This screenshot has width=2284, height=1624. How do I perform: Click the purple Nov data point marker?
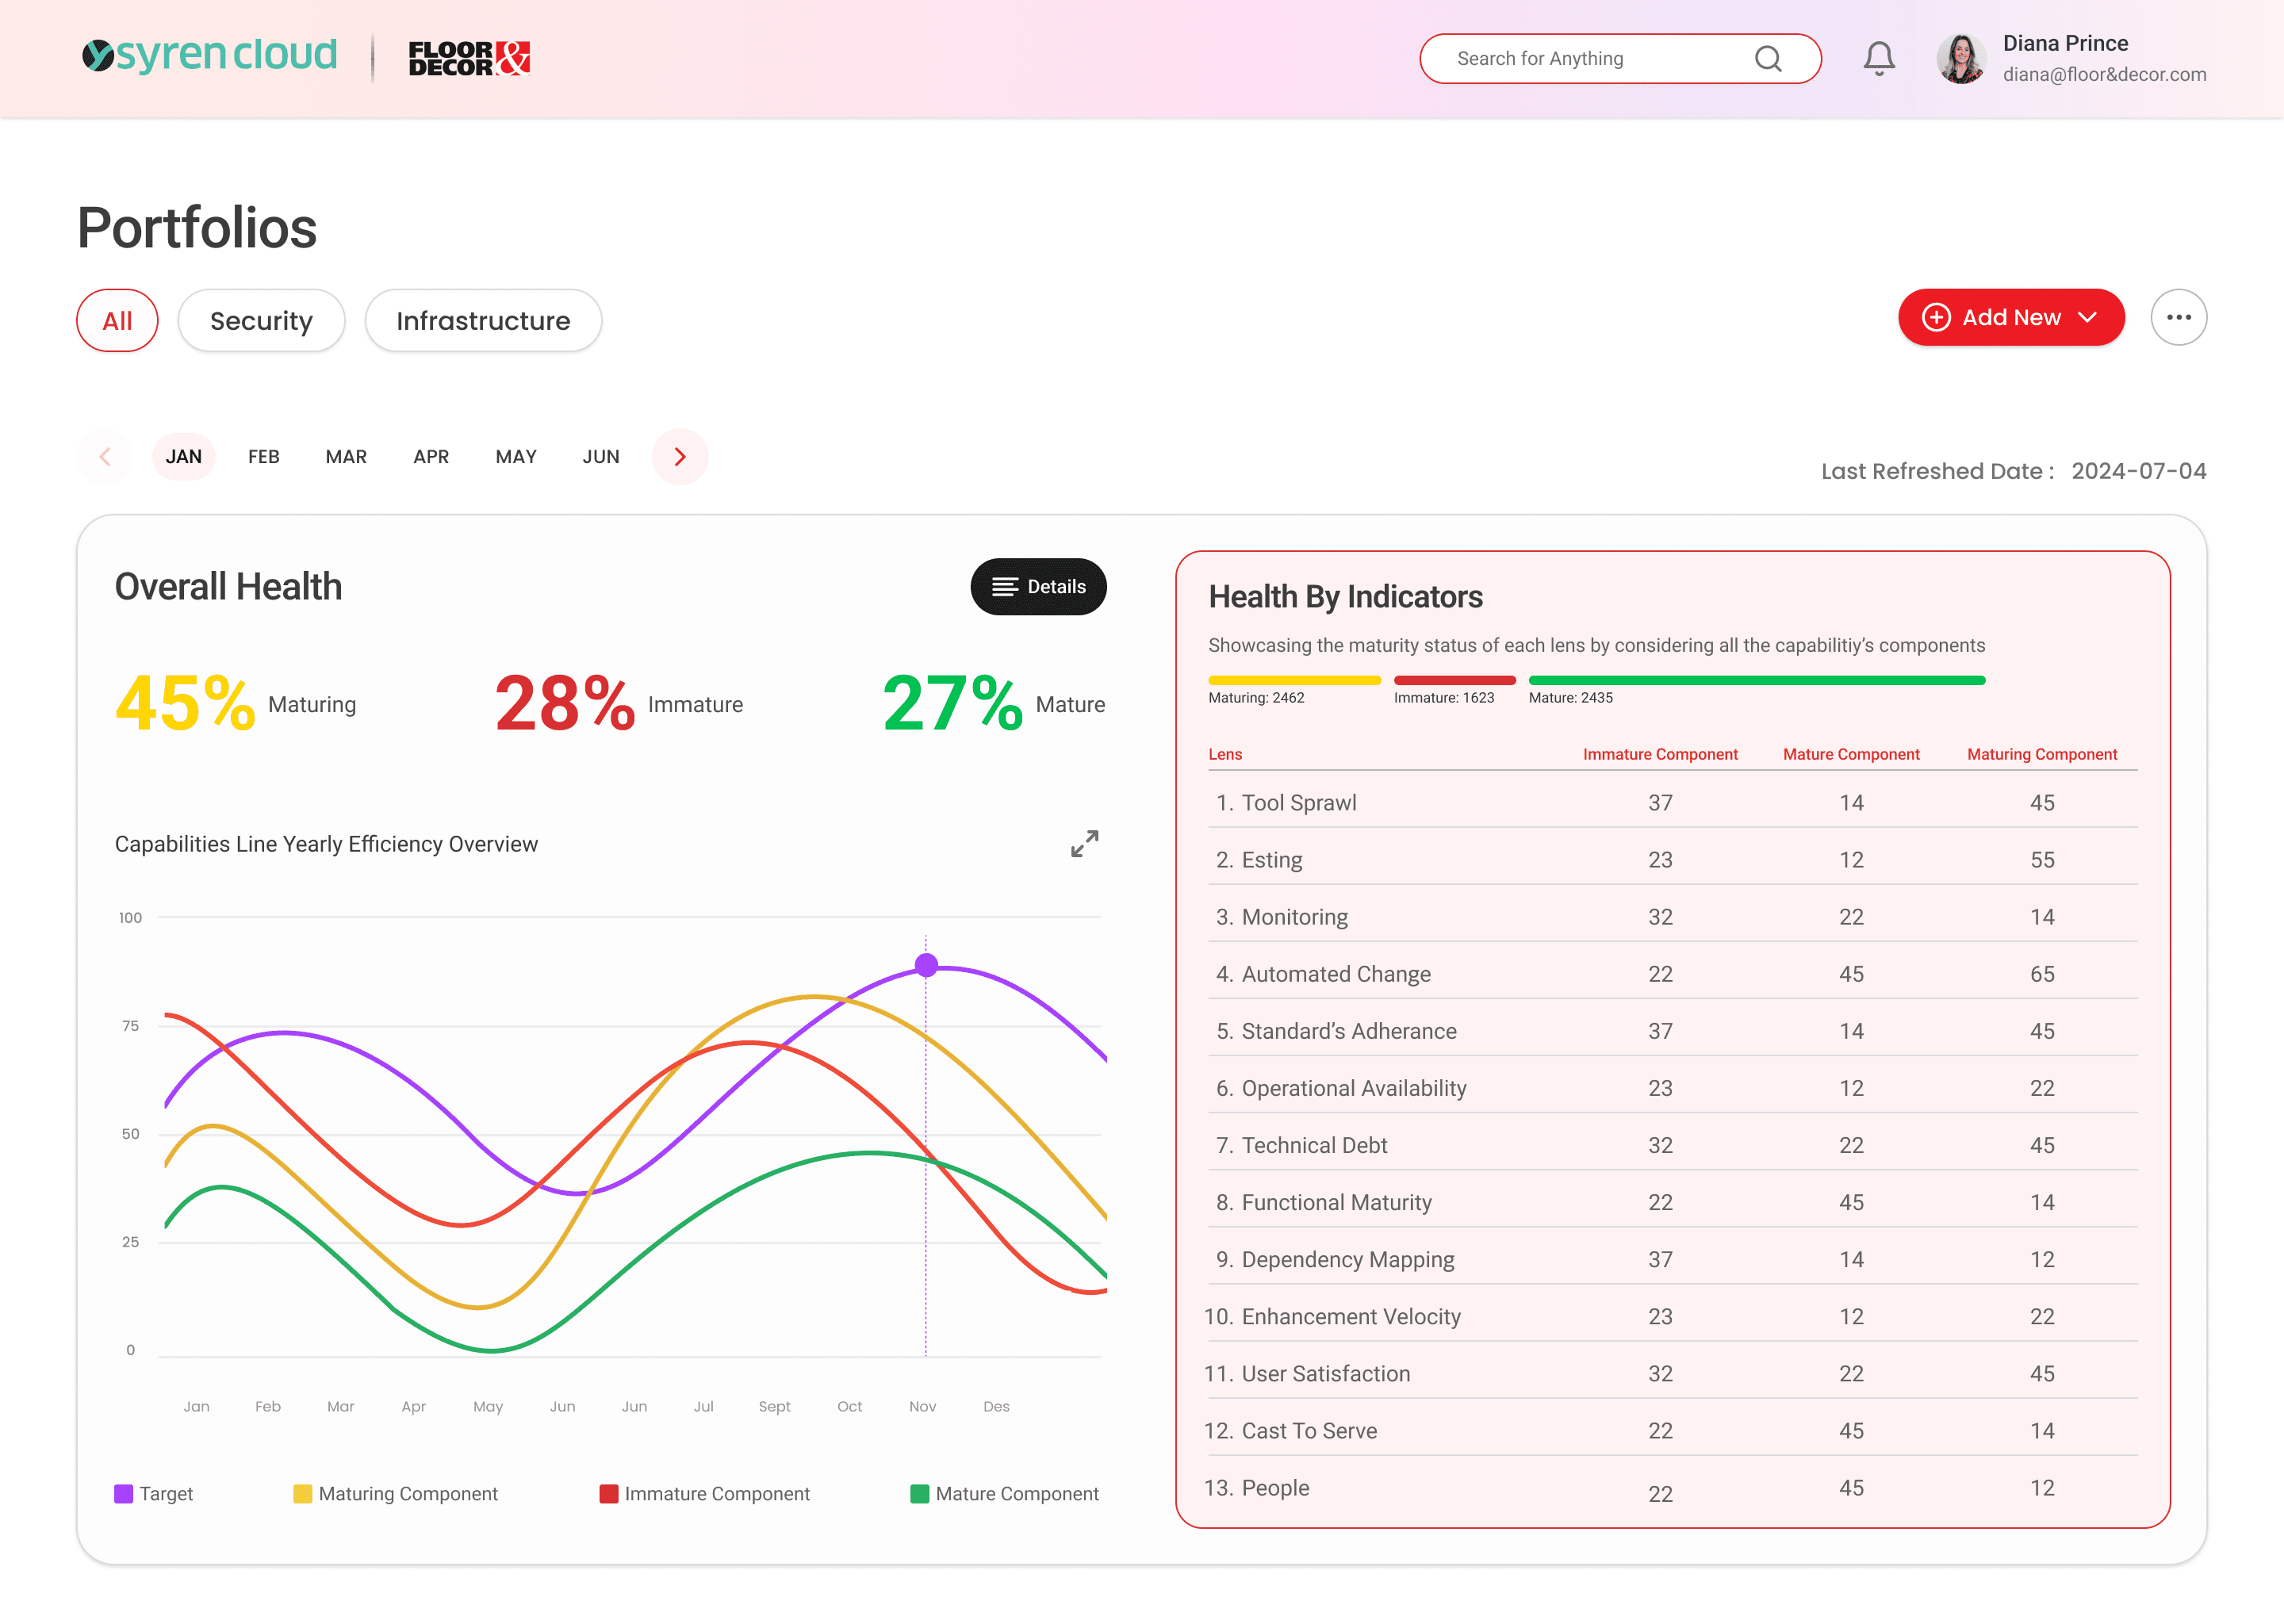pos(926,965)
